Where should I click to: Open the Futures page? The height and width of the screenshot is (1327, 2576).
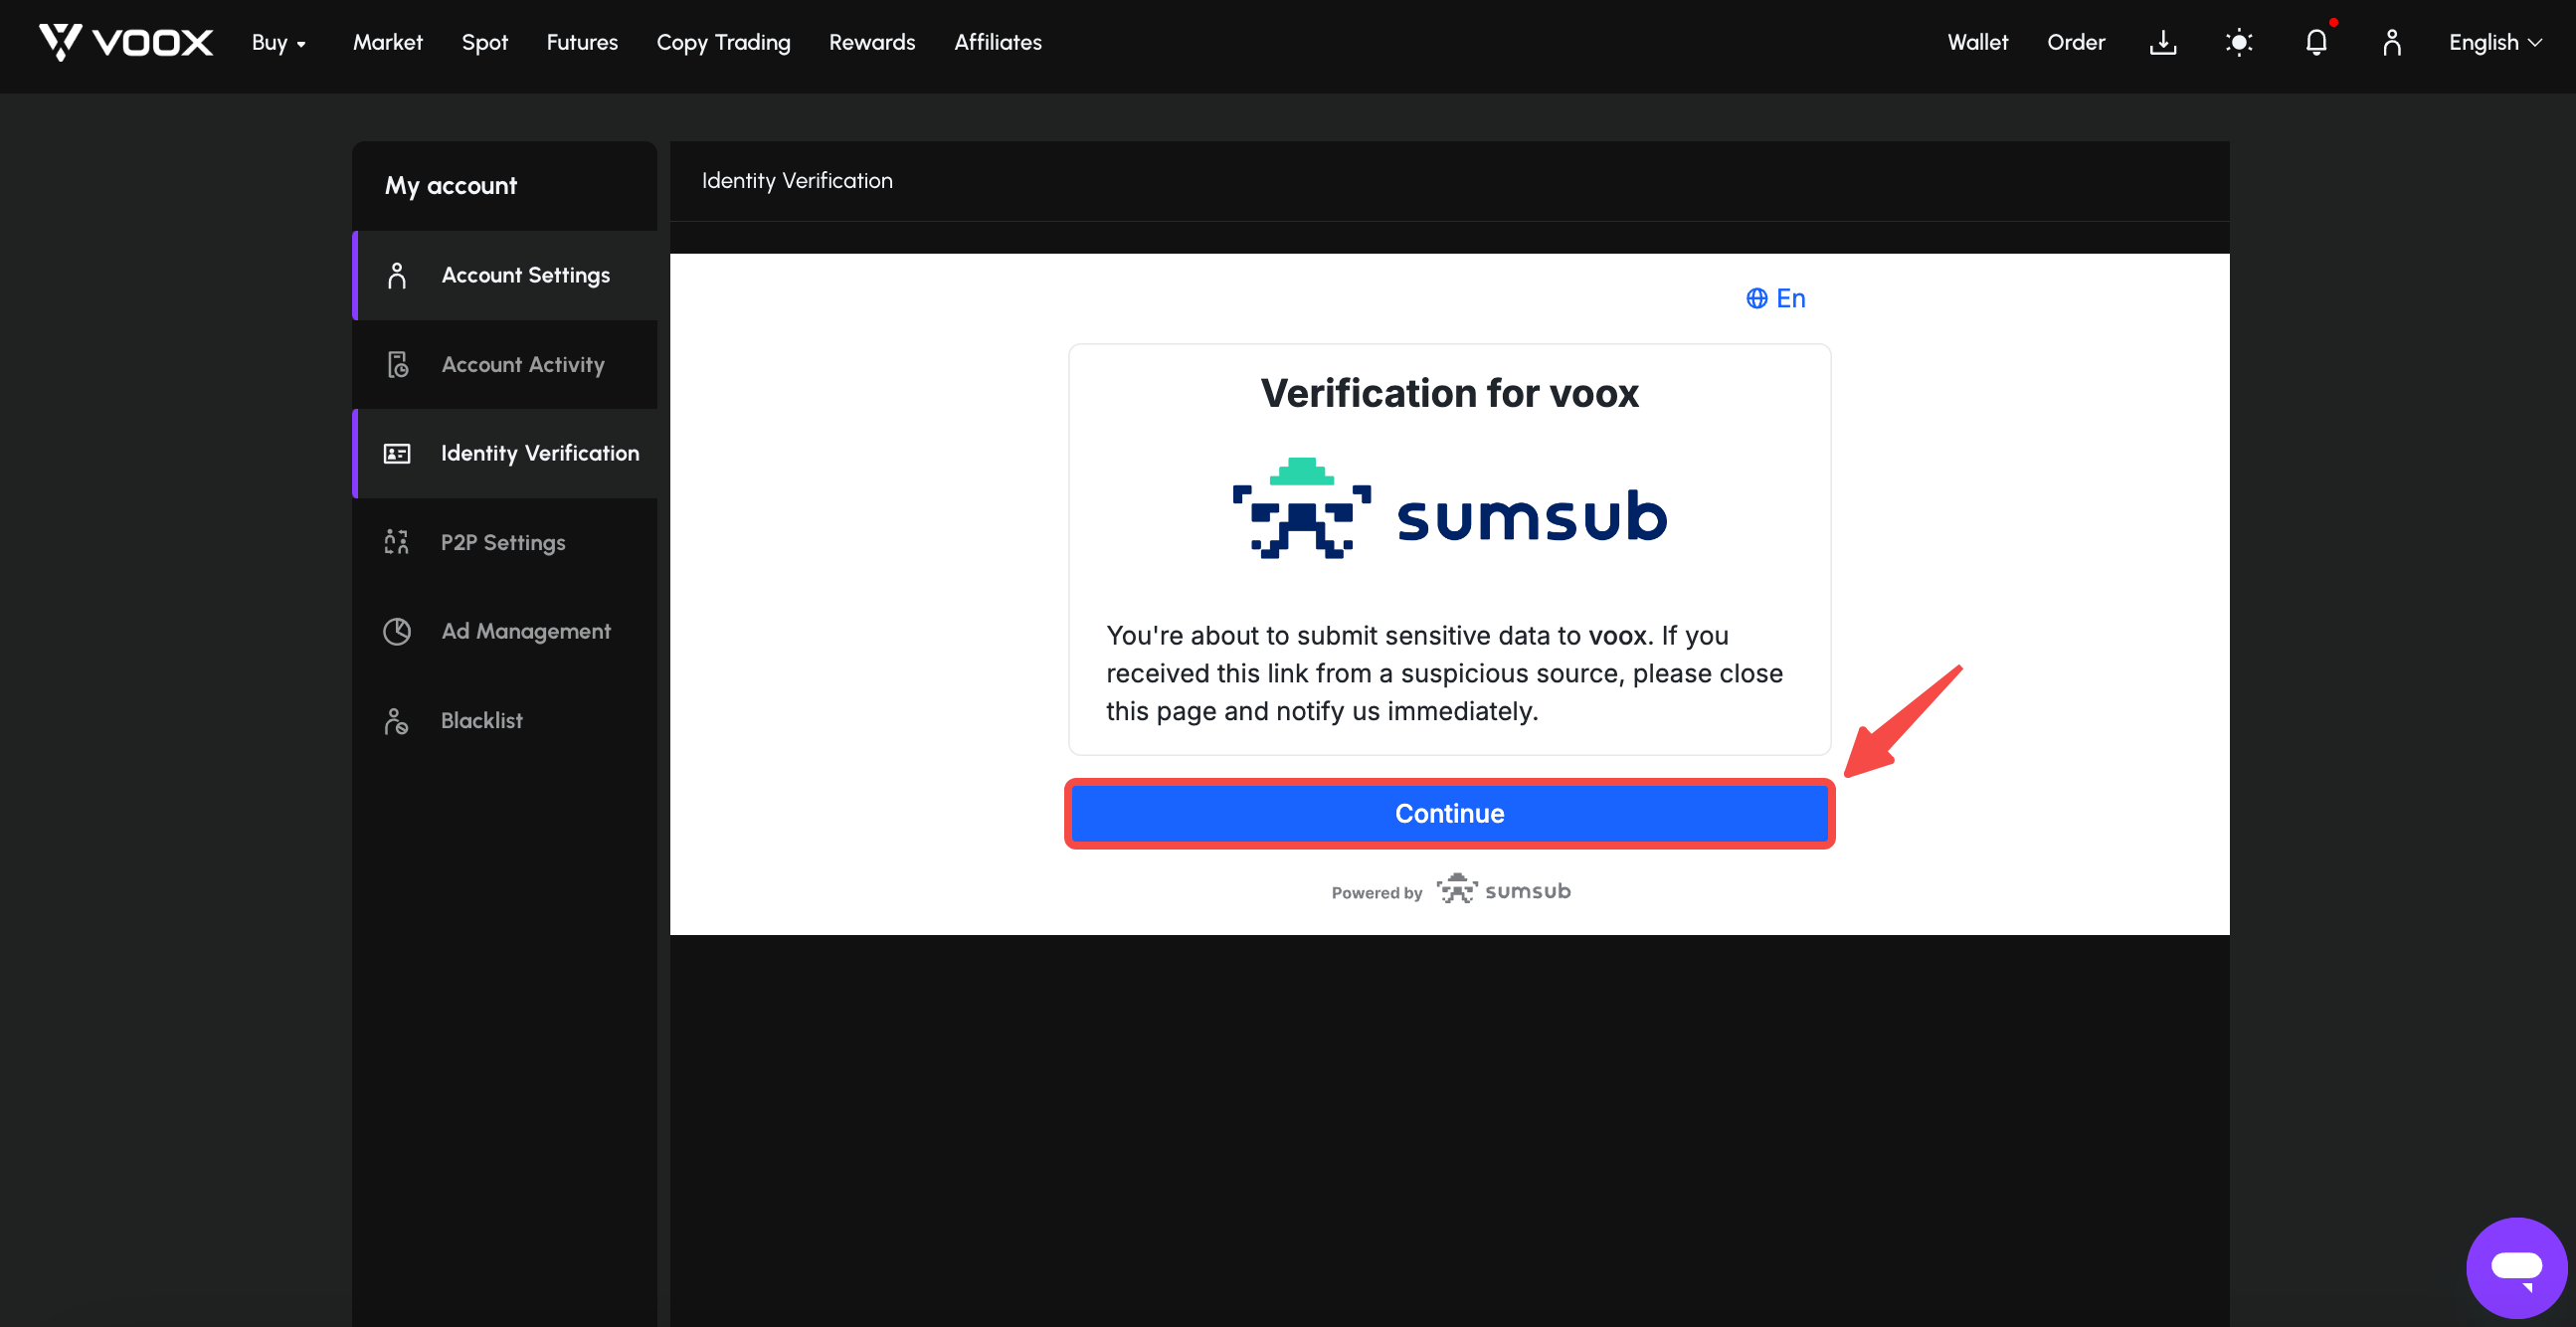[582, 42]
